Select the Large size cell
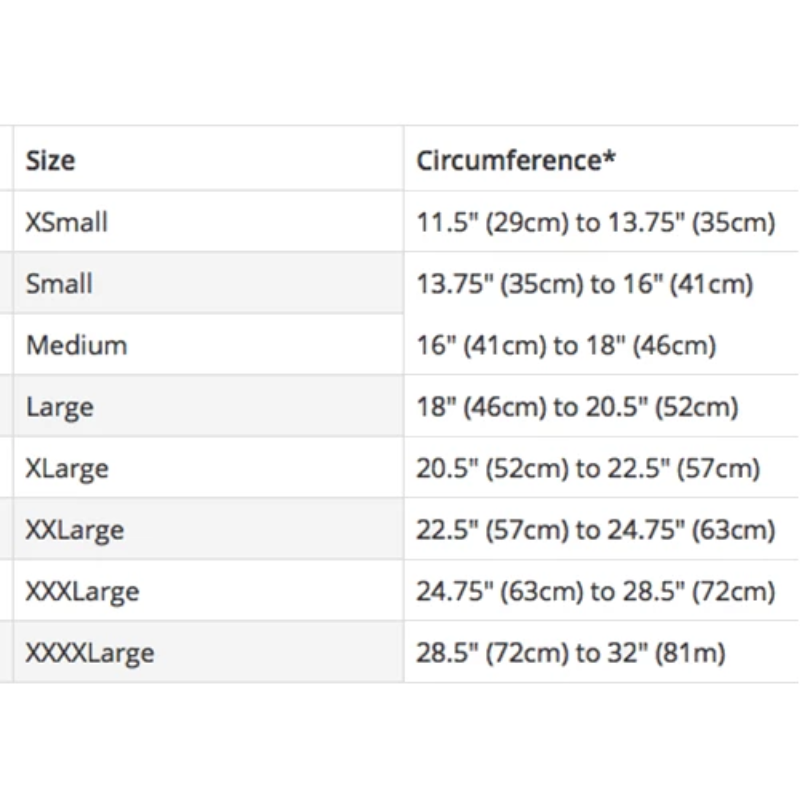Image resolution: width=800 pixels, height=800 pixels. point(60,407)
